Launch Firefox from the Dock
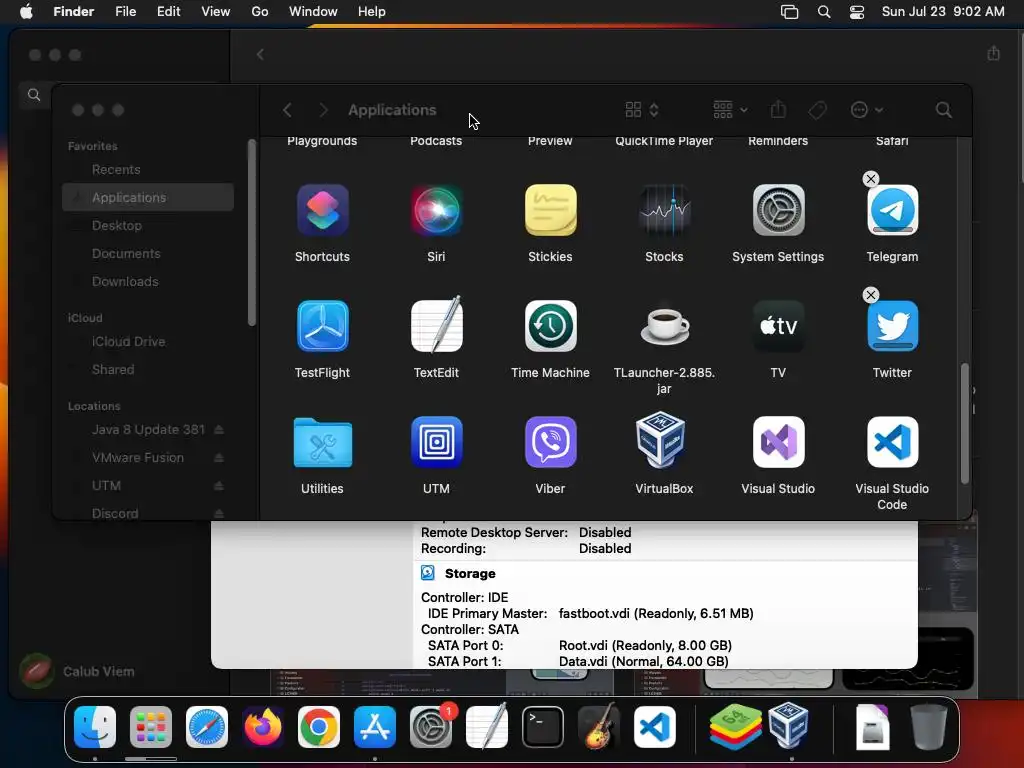1024x768 pixels. [263, 727]
